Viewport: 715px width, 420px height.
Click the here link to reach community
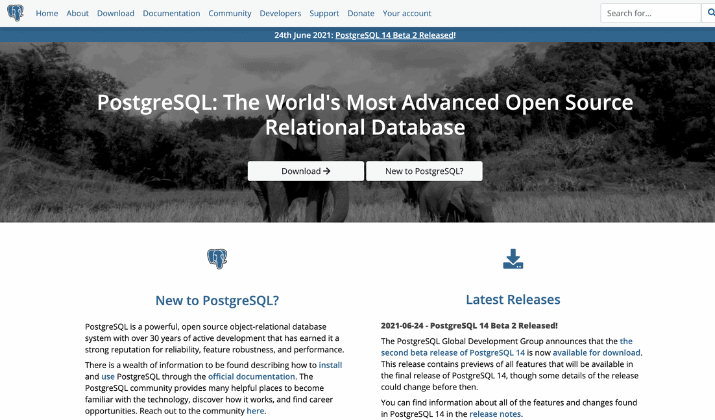255,411
